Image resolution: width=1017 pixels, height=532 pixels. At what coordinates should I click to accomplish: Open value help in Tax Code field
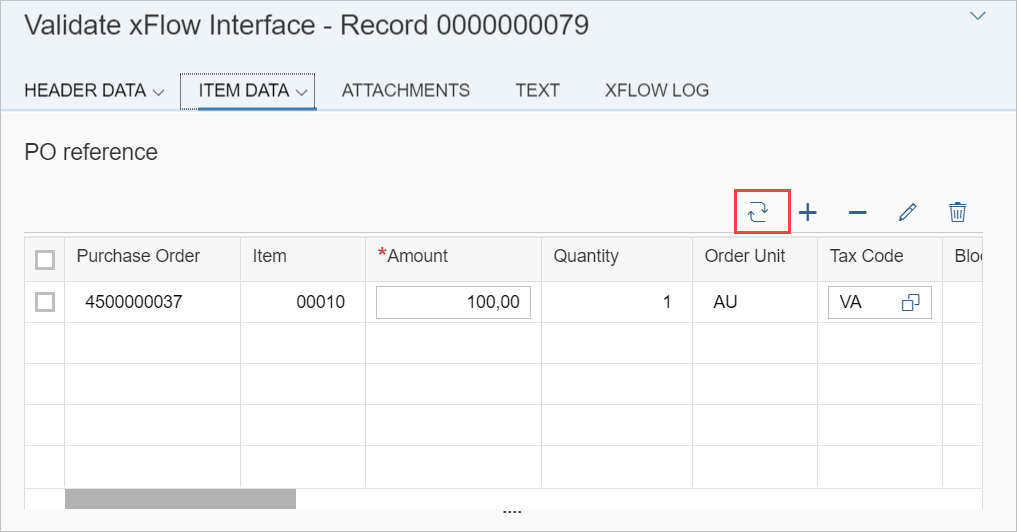910,303
